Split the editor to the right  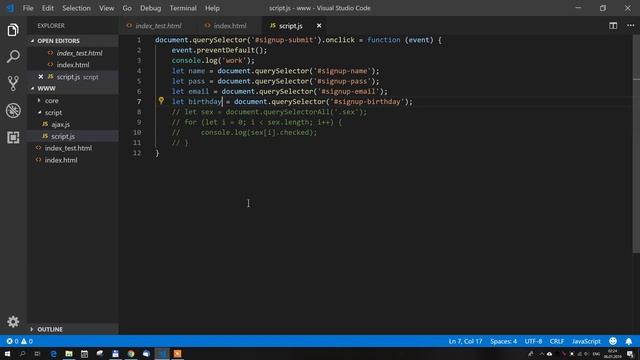(x=613, y=25)
